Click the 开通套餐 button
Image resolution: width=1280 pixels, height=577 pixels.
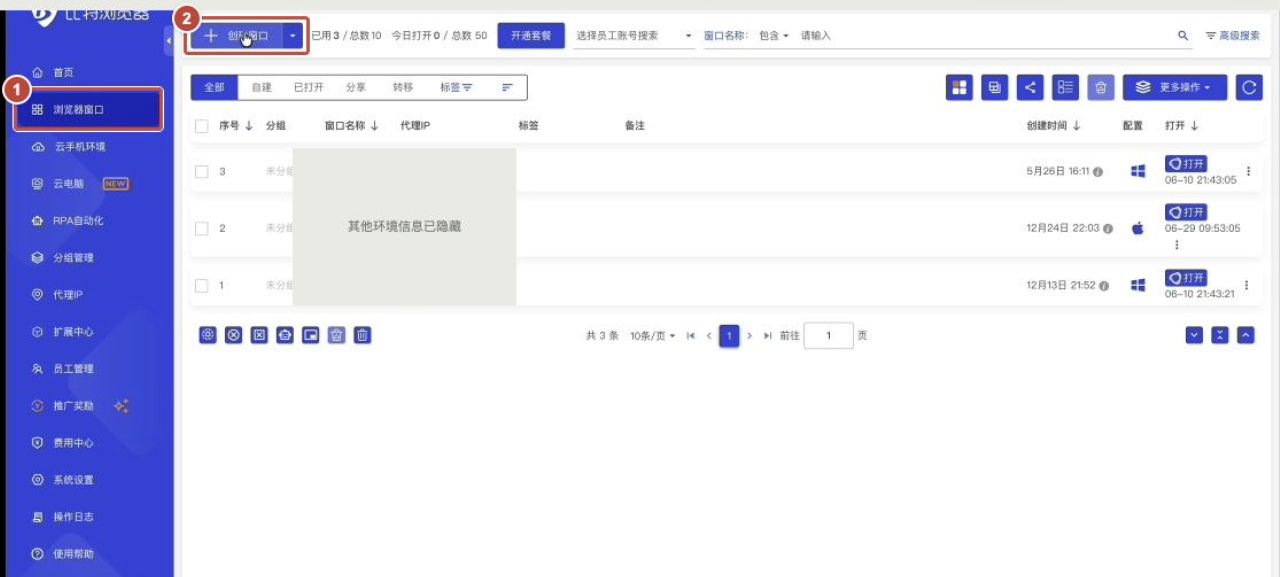(x=531, y=36)
